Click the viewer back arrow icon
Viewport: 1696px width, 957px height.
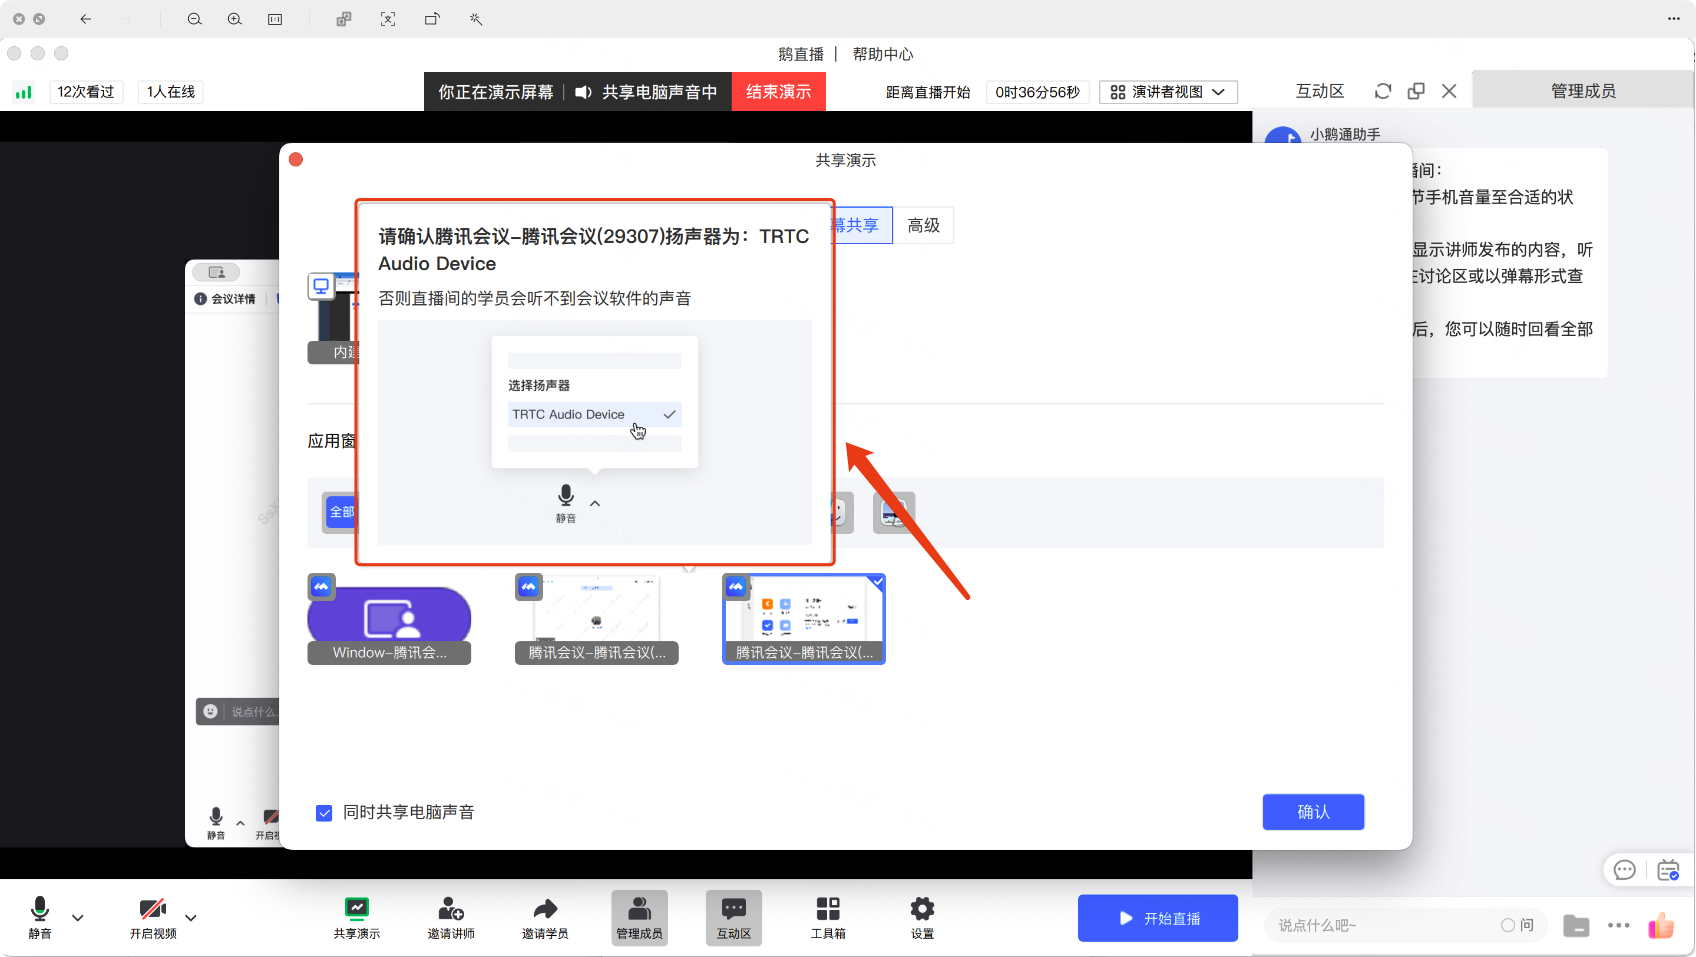click(86, 19)
